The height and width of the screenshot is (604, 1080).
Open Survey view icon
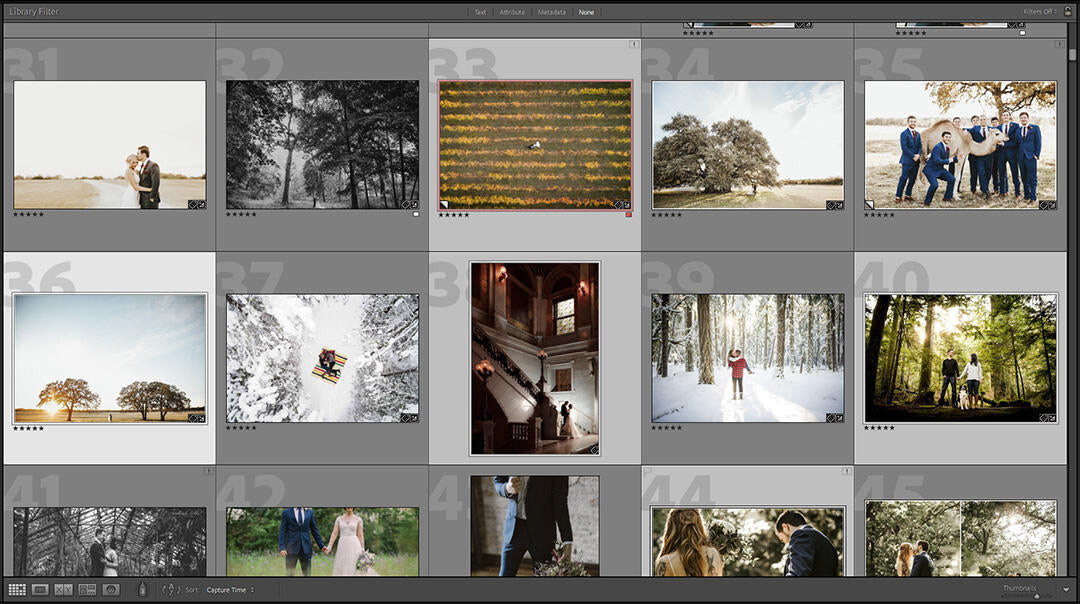87,590
